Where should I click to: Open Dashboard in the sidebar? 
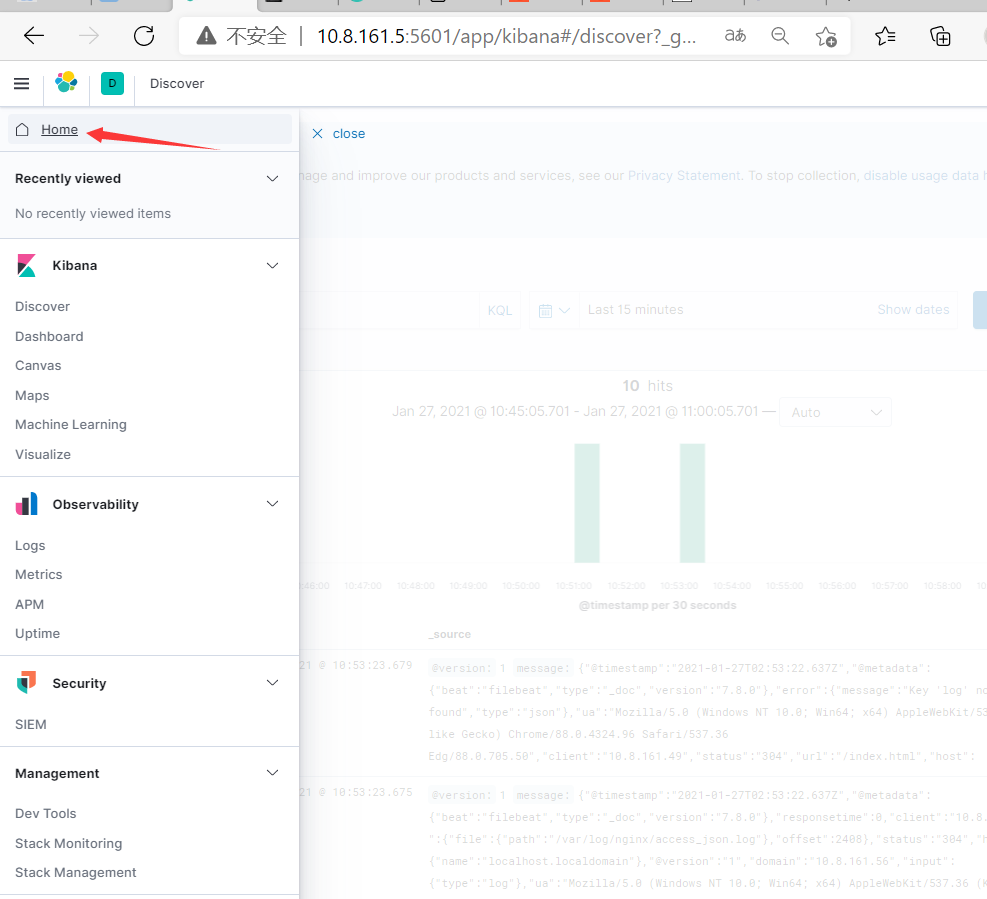[49, 337]
